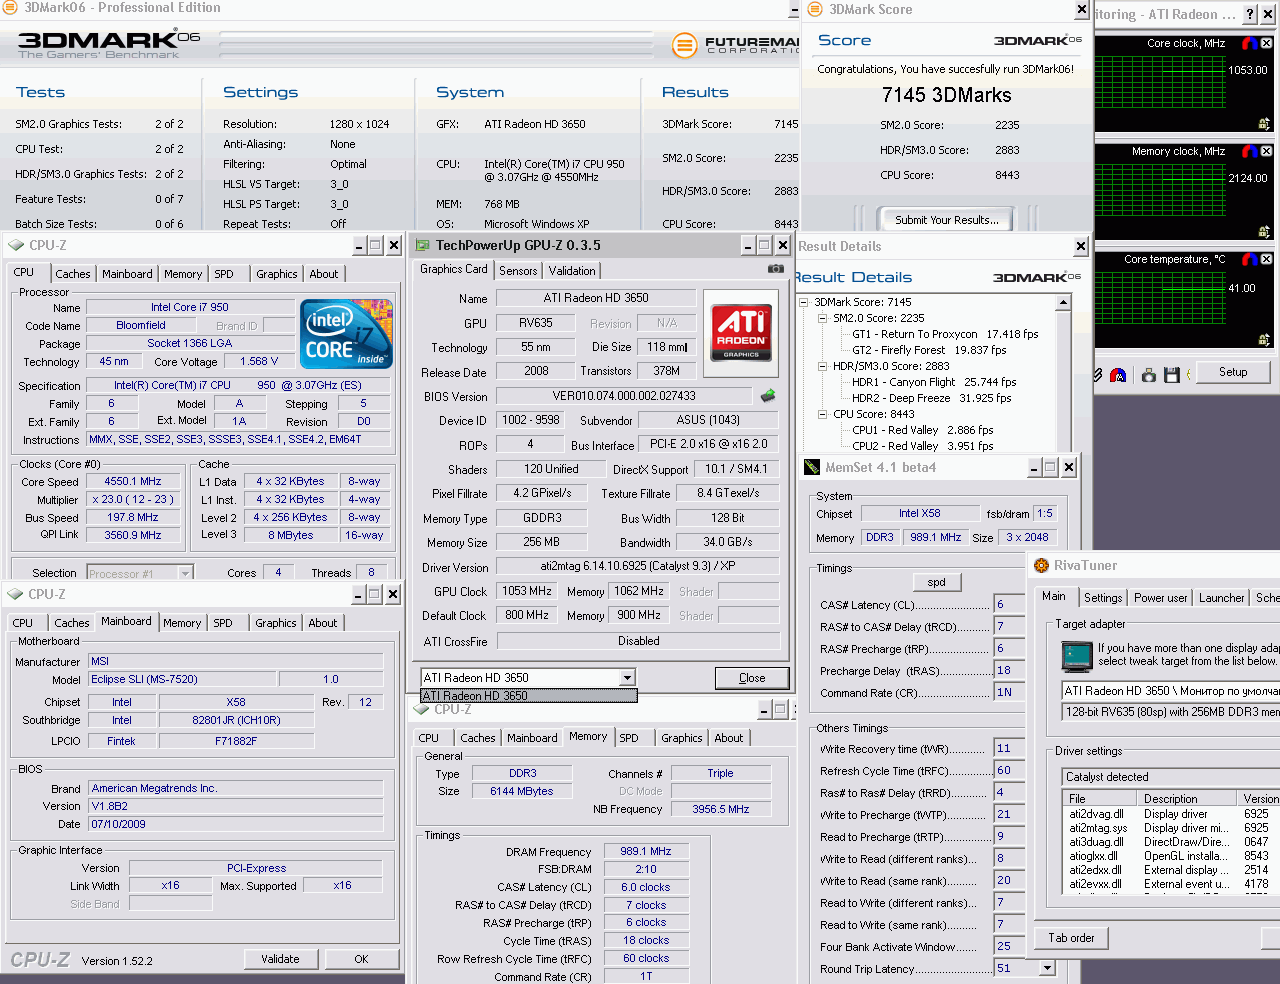Screen dimensions: 1280x984
Task: Click magnet icon in monitoring bottom toolbar
Action: pyautogui.click(x=1118, y=375)
